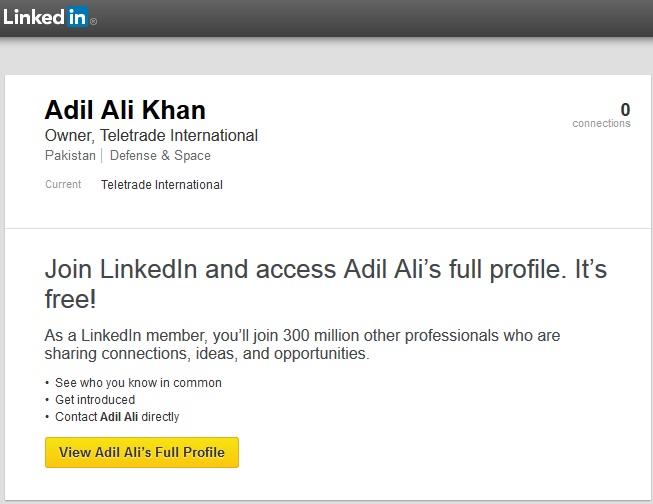
Task: Click the "connections" label under the count
Action: click(601, 124)
